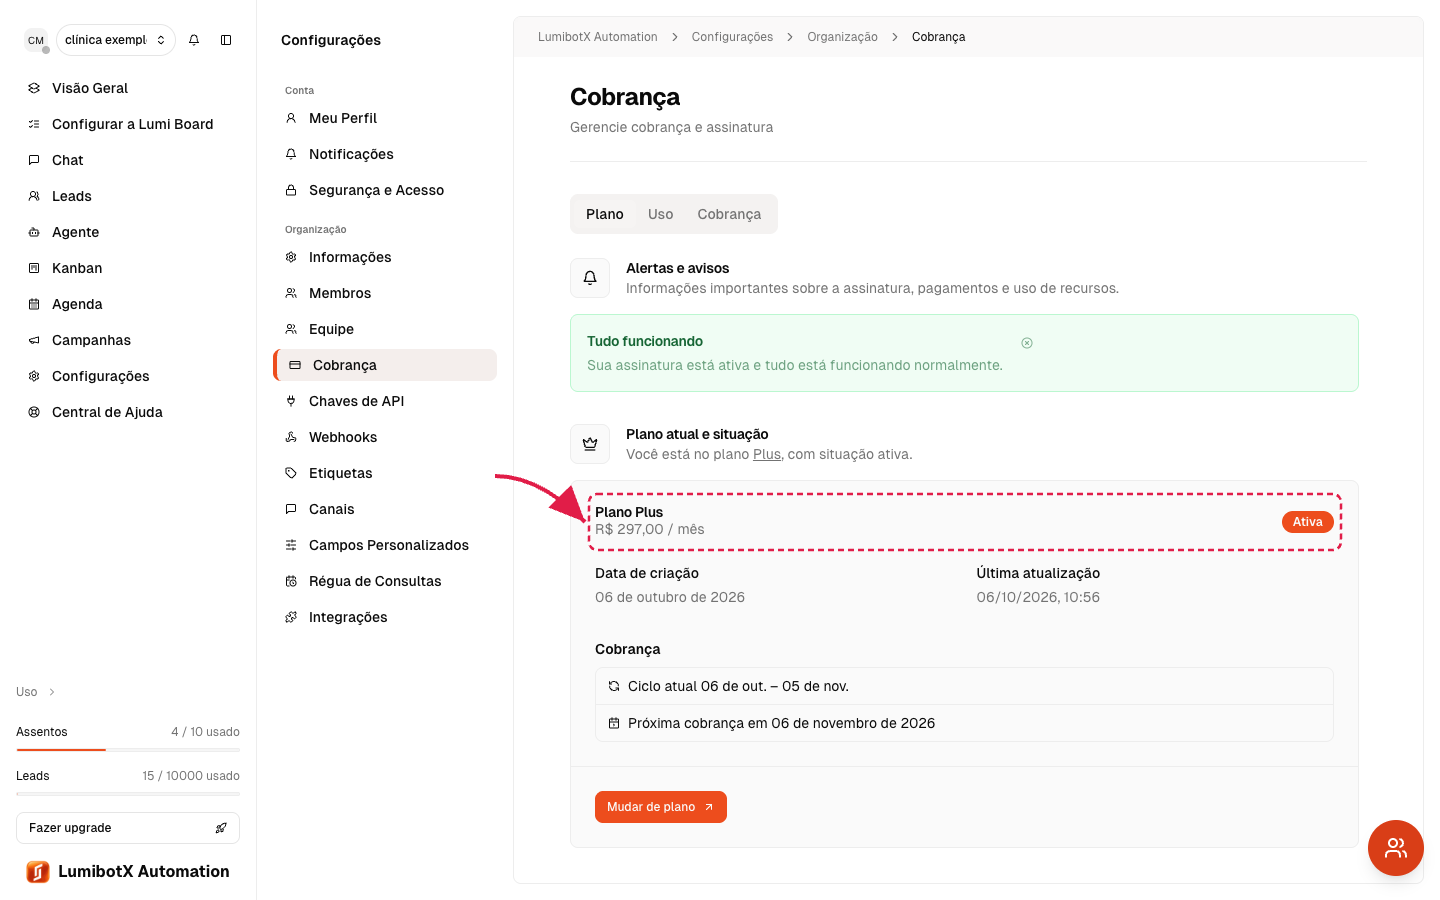
Task: Click the Régua de Consultas icon
Action: tap(291, 581)
